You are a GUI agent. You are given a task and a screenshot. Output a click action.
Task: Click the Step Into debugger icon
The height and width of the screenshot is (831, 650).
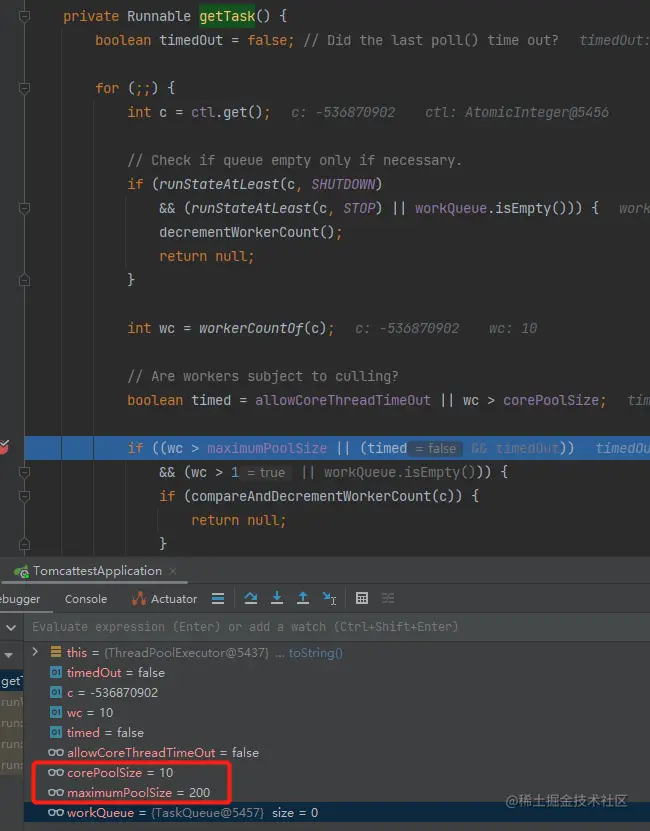pyautogui.click(x=277, y=598)
